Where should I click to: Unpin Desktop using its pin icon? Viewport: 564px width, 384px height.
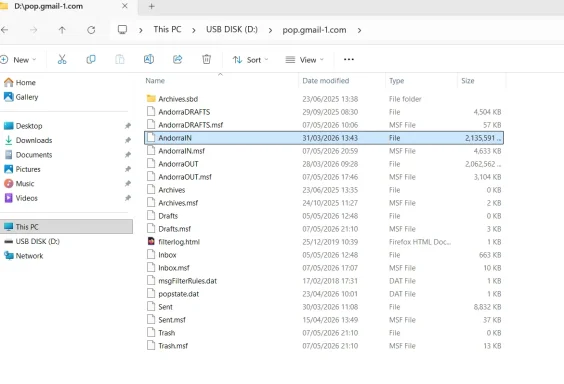(x=128, y=126)
